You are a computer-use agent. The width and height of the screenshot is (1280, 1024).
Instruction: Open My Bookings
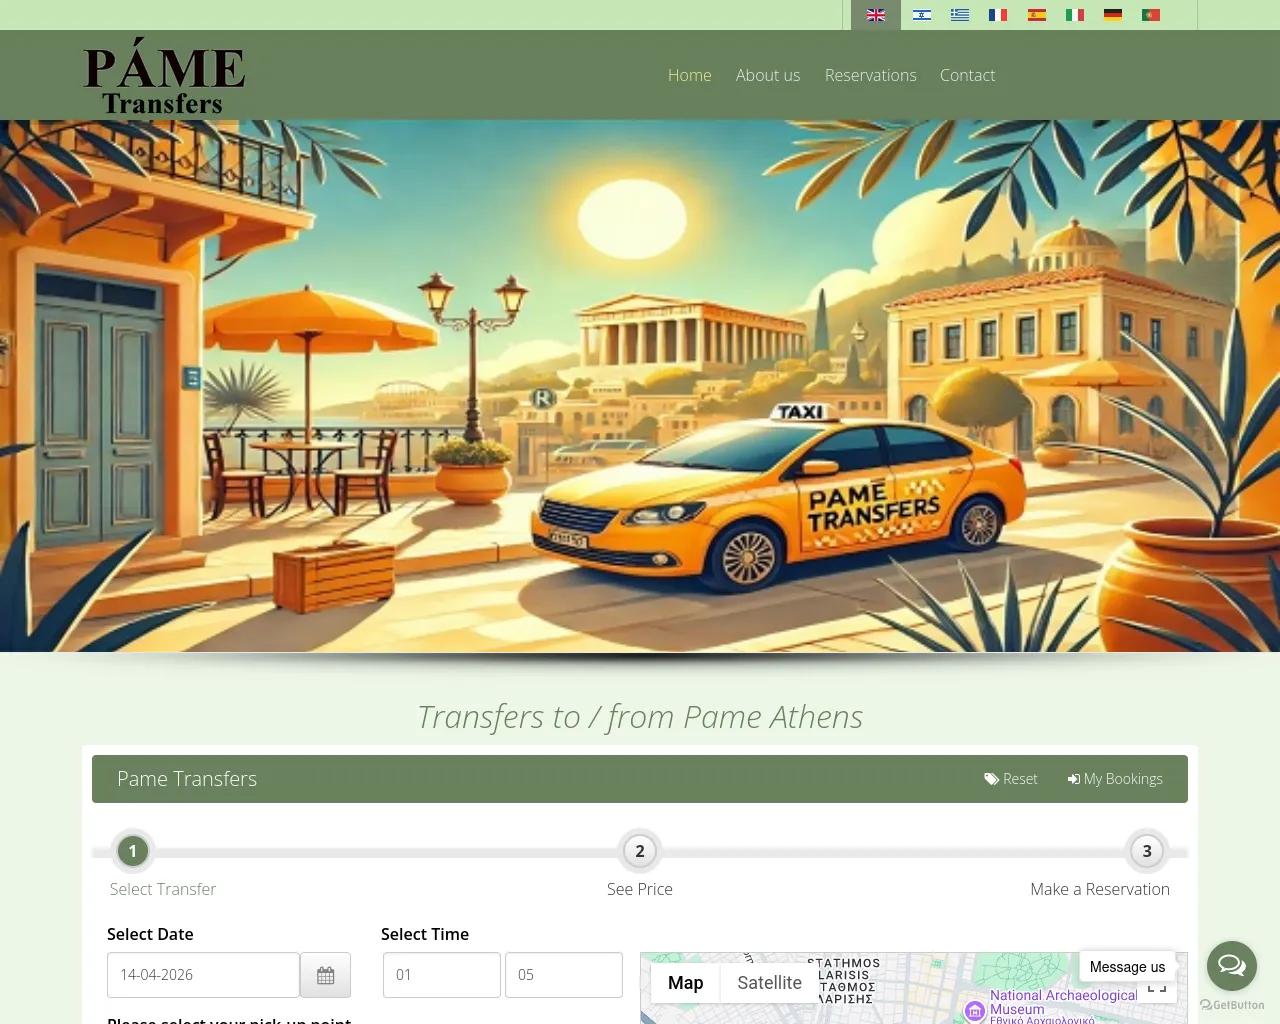click(1115, 778)
